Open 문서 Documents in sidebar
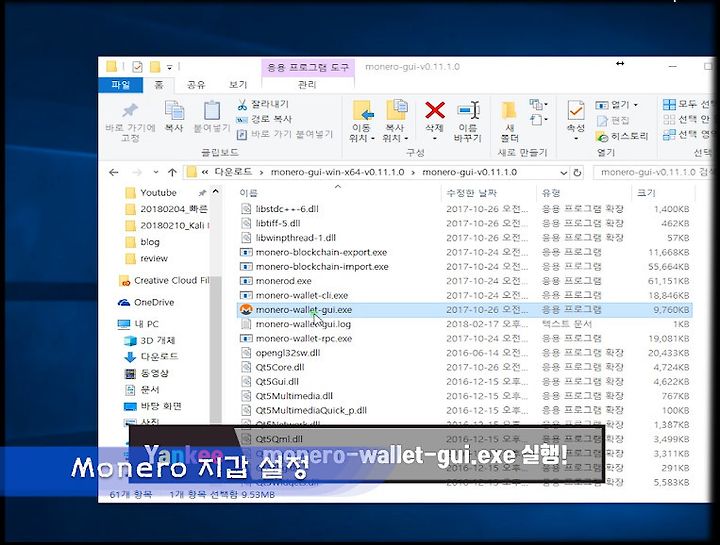The image size is (720, 545). [x=150, y=390]
